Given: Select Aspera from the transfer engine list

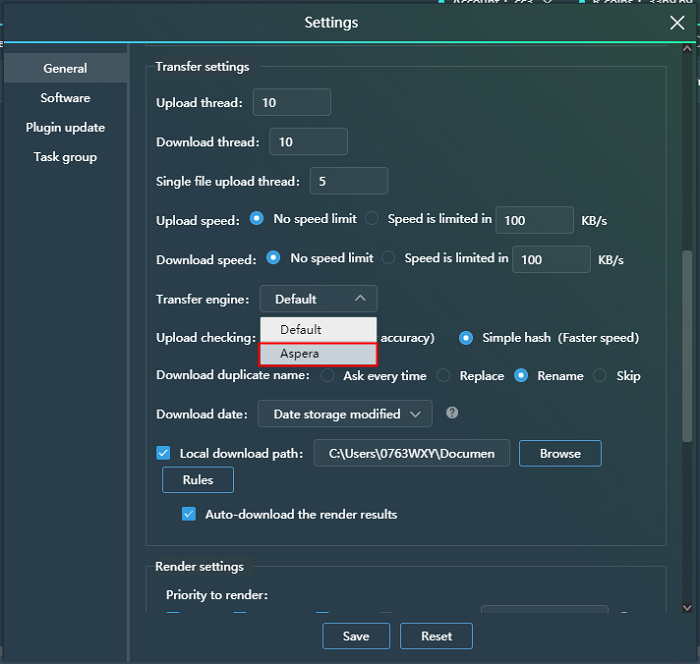Looking at the screenshot, I should click(318, 354).
